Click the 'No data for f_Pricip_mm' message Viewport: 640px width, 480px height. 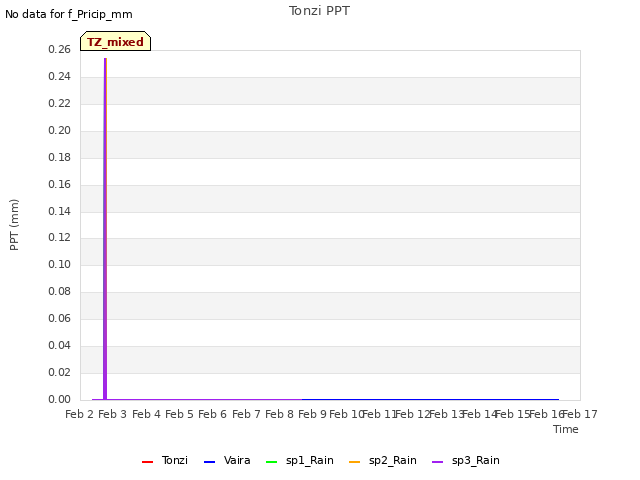tap(69, 14)
